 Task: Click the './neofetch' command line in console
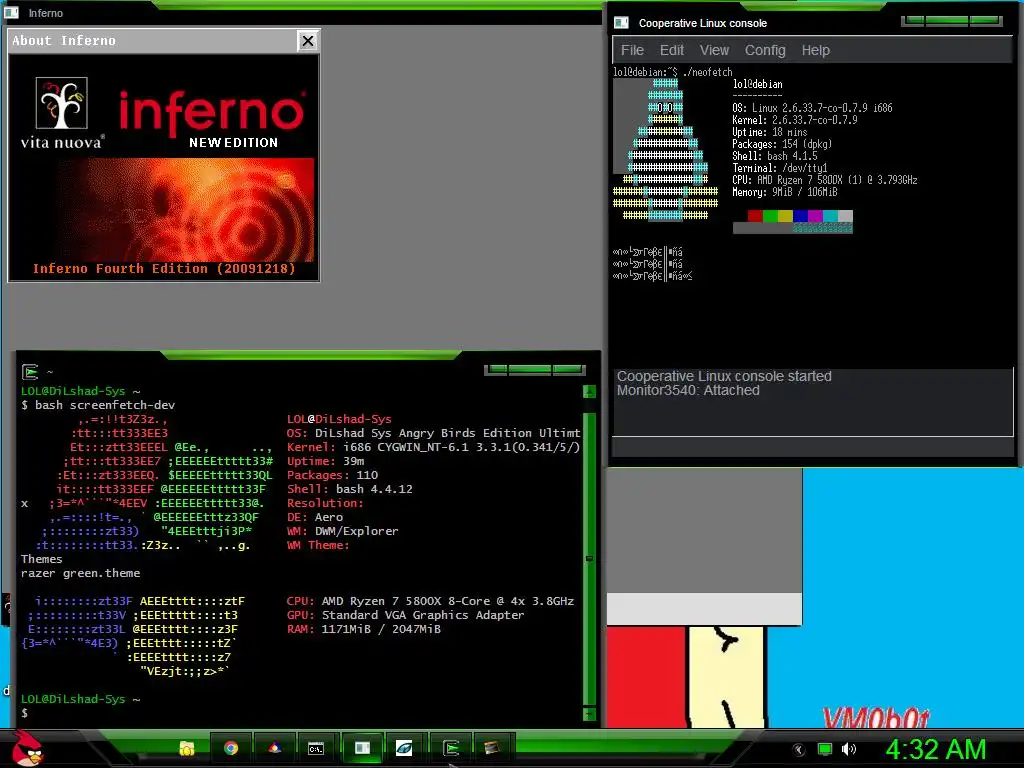(x=673, y=72)
